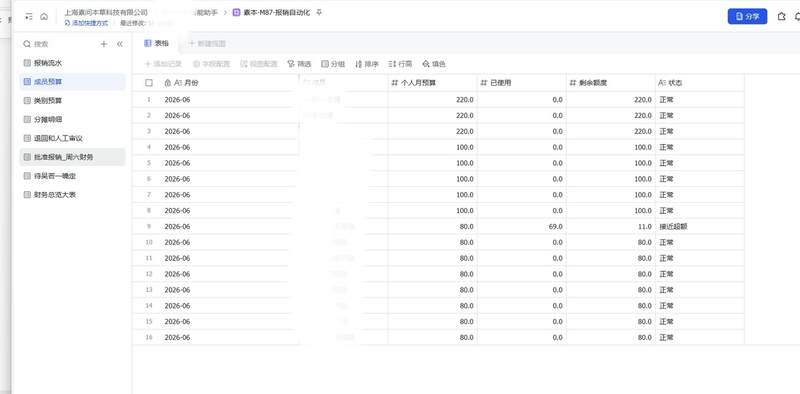Screen dimensions: 800x394
Task: Select the 69.0 used amount cell
Action: click(521, 226)
